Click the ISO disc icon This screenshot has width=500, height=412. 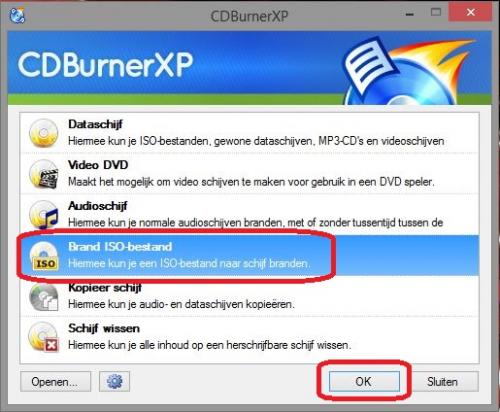(44, 255)
